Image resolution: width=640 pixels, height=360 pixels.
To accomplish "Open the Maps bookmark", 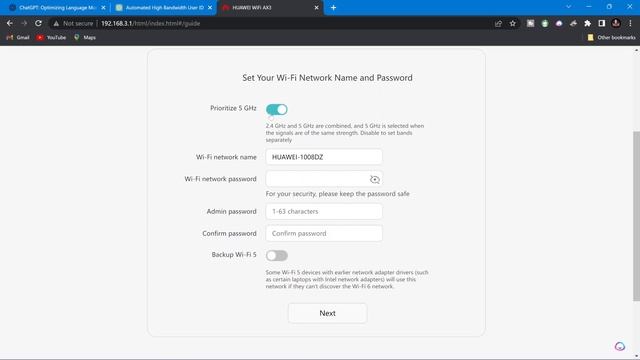I will pyautogui.click(x=85, y=38).
